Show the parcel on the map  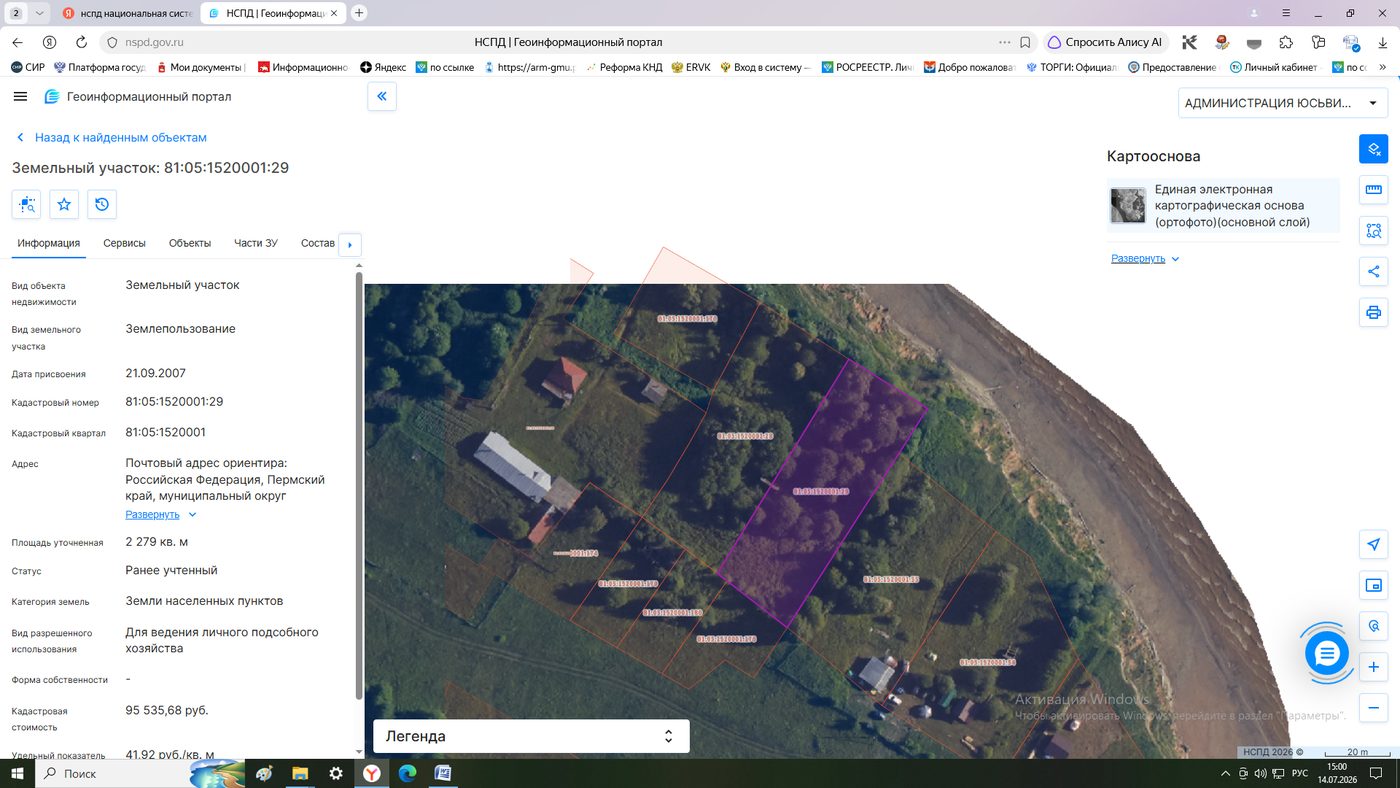tap(27, 204)
